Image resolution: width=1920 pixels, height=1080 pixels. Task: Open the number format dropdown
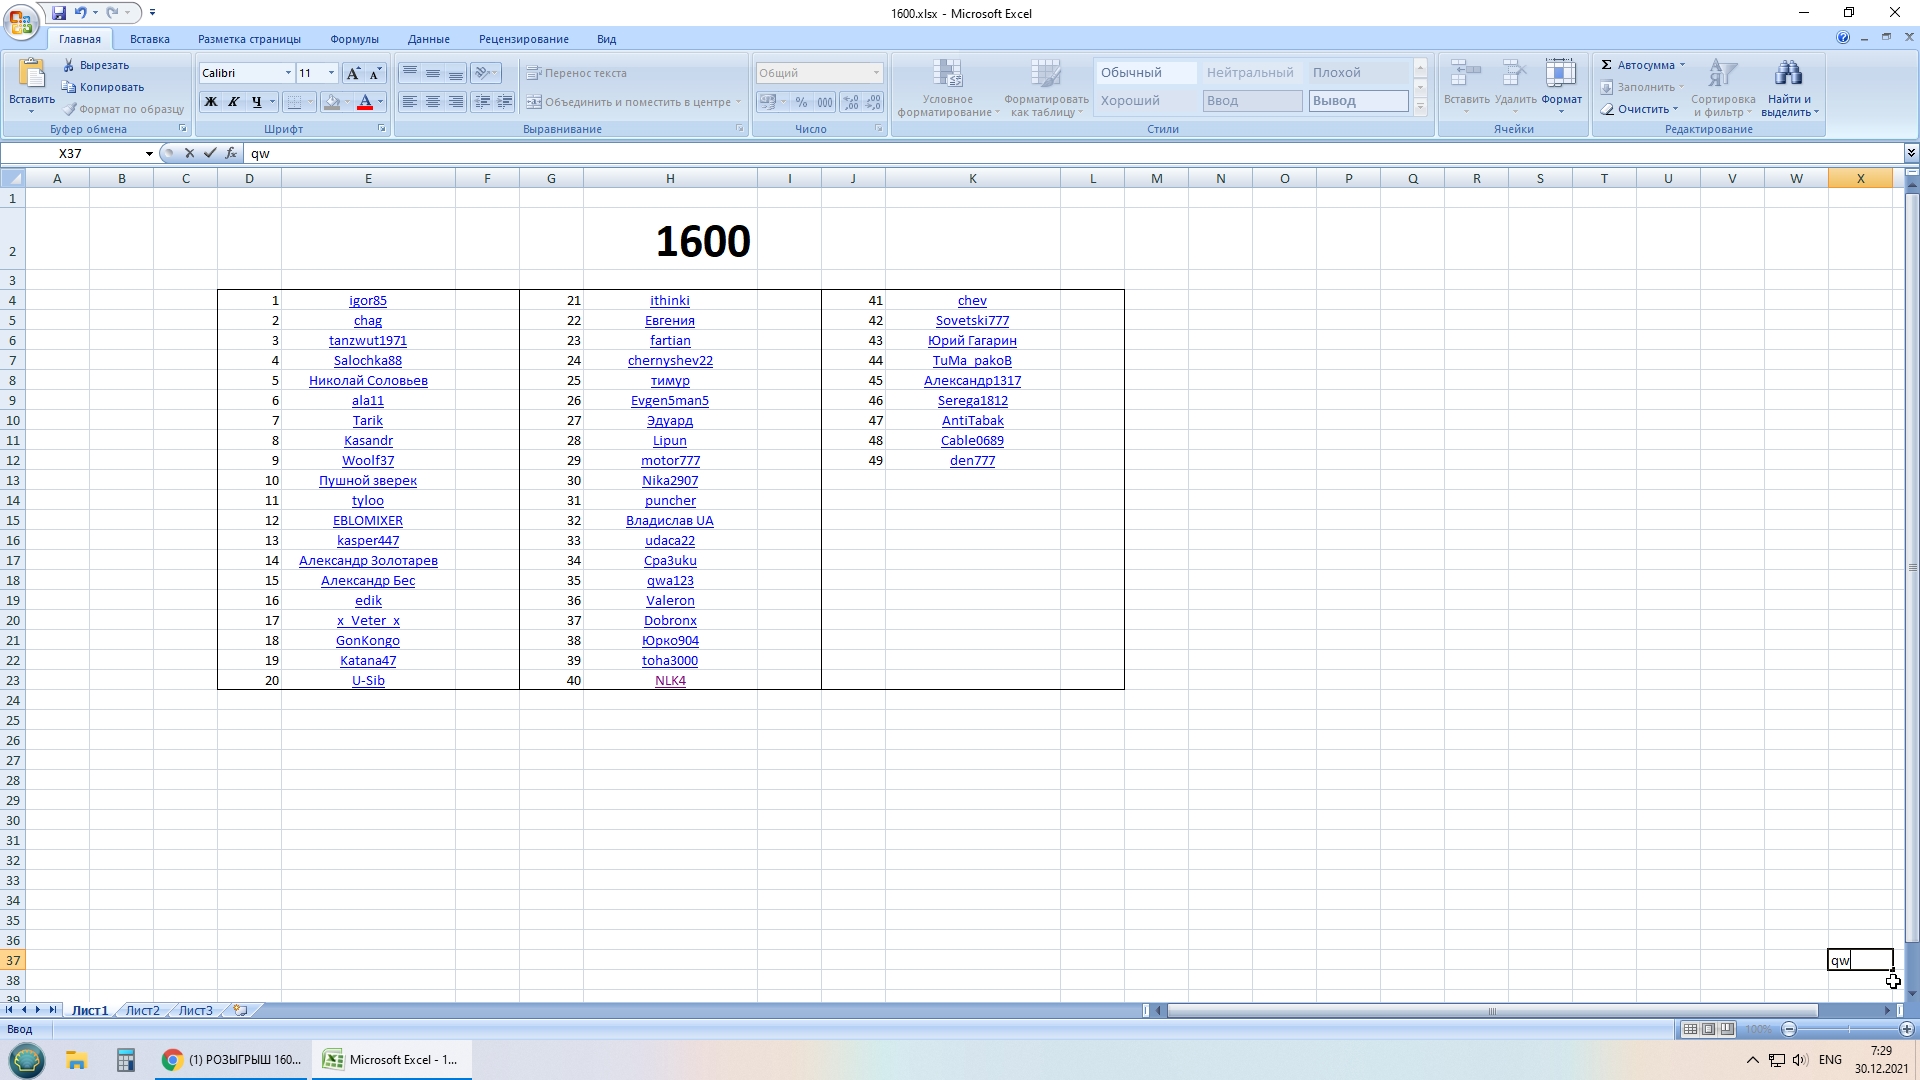[876, 73]
